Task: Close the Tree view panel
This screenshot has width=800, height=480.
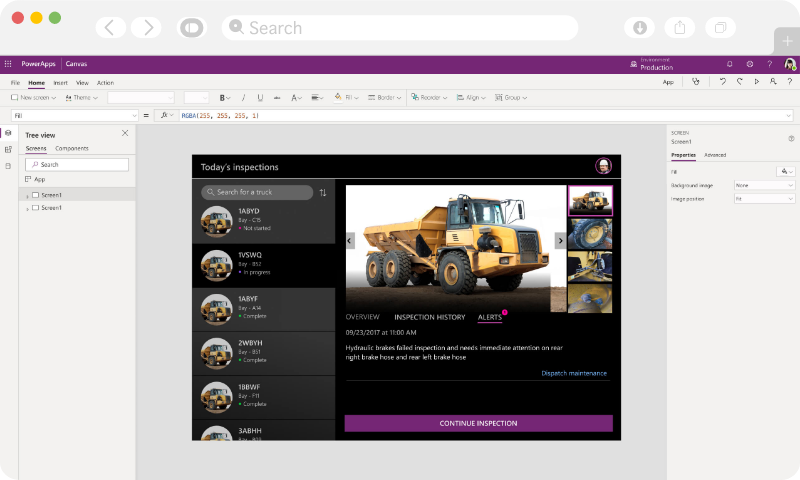Action: point(125,133)
